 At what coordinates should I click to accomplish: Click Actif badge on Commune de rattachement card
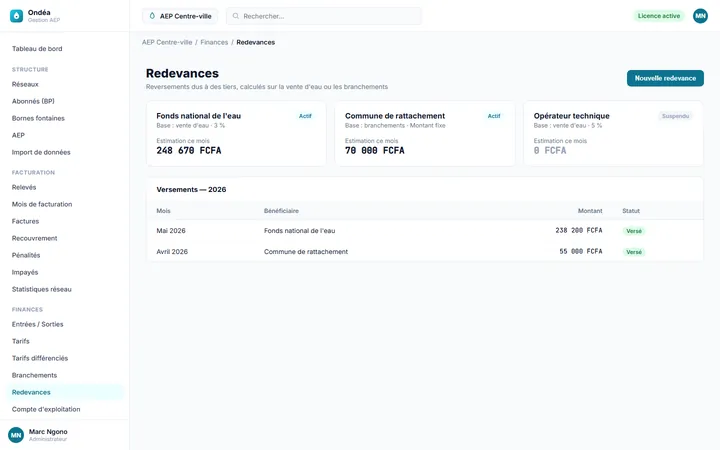click(x=494, y=116)
